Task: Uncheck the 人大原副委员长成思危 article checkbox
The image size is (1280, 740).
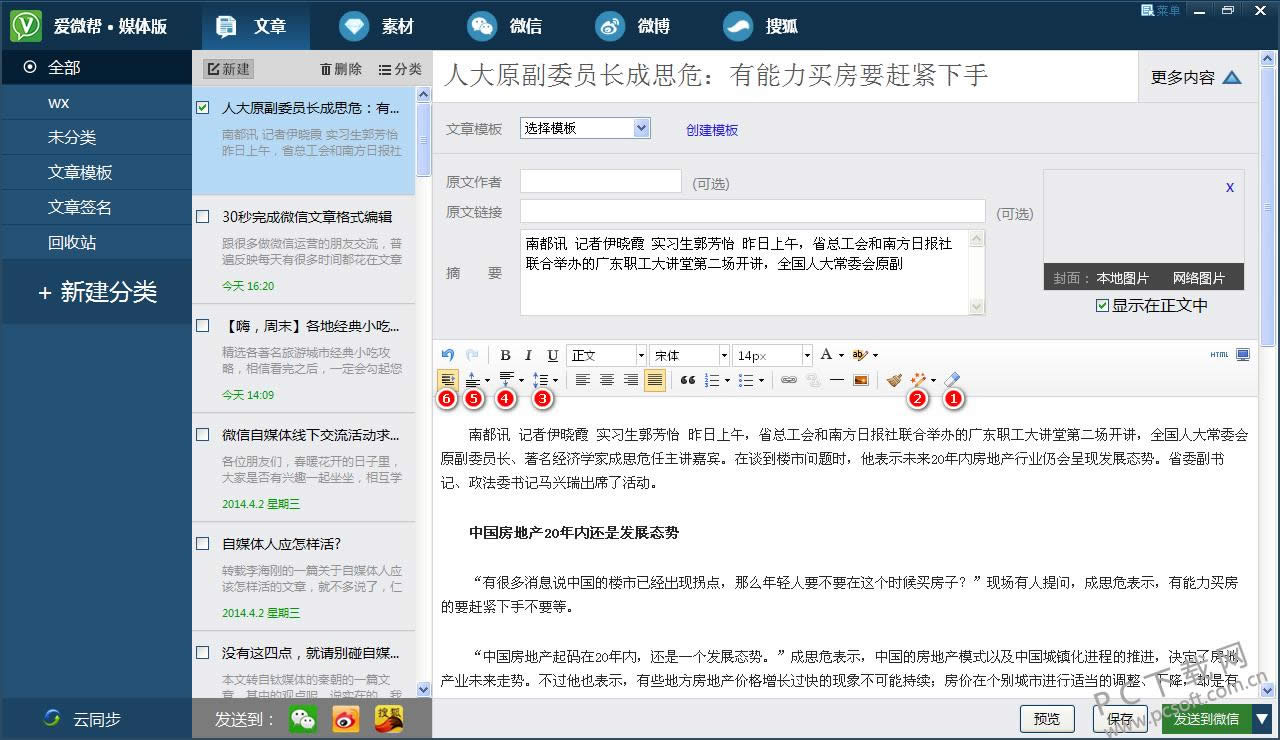Action: point(203,107)
